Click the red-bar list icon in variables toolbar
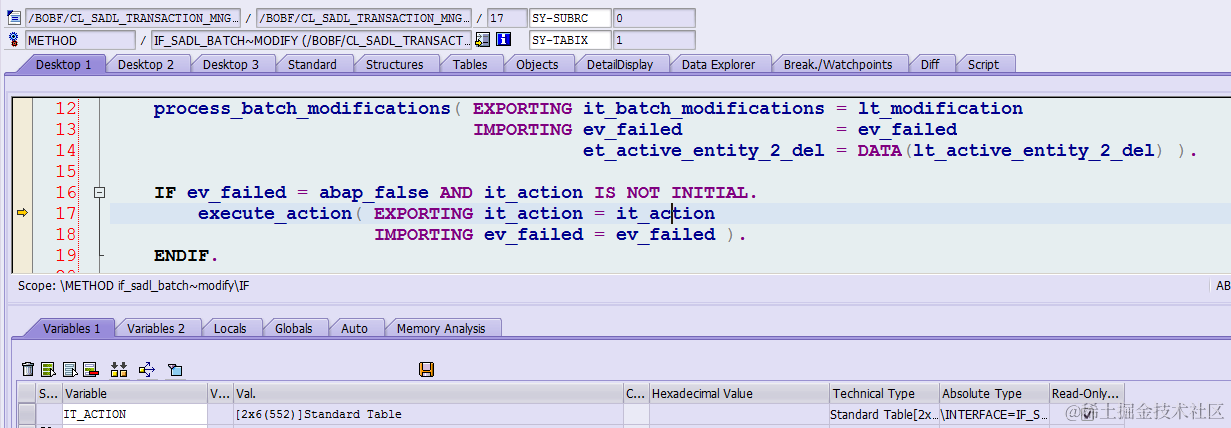This screenshot has height=428, width=1231. pos(90,370)
